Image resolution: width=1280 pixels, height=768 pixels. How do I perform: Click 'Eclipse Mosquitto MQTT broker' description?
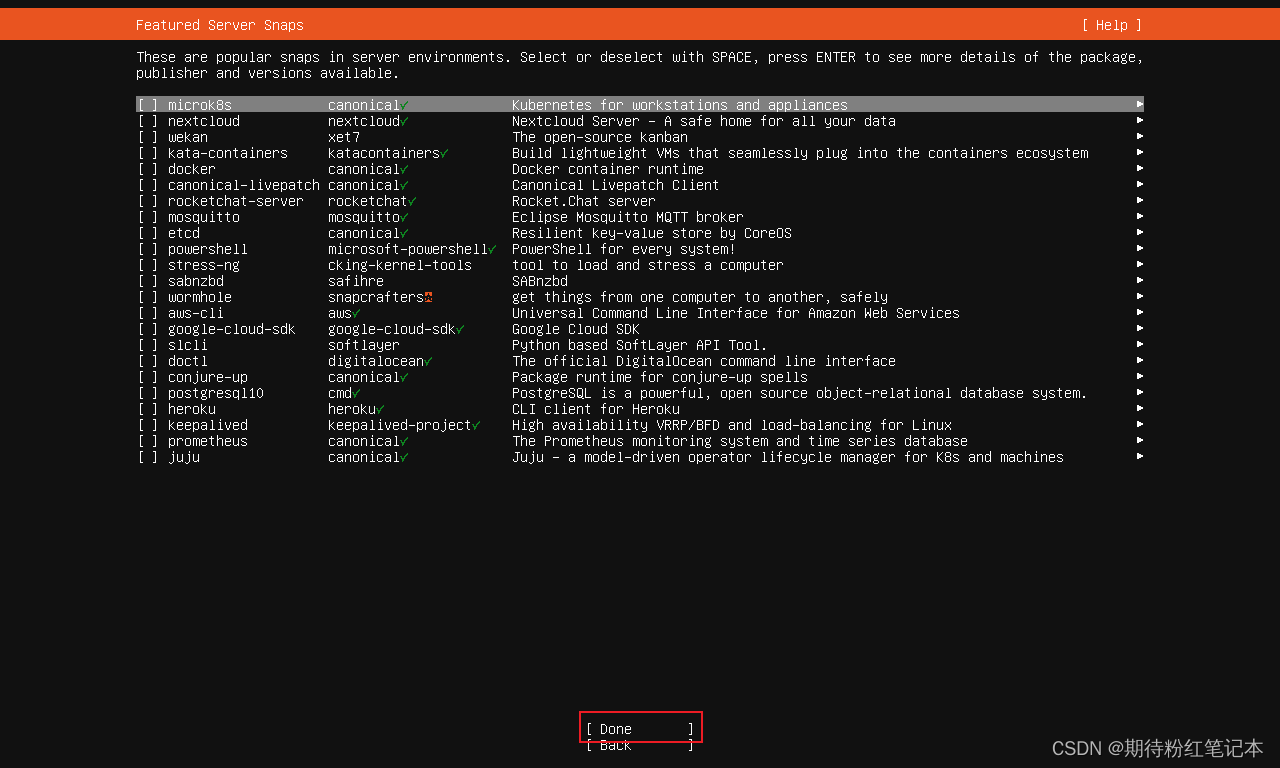(x=628, y=217)
